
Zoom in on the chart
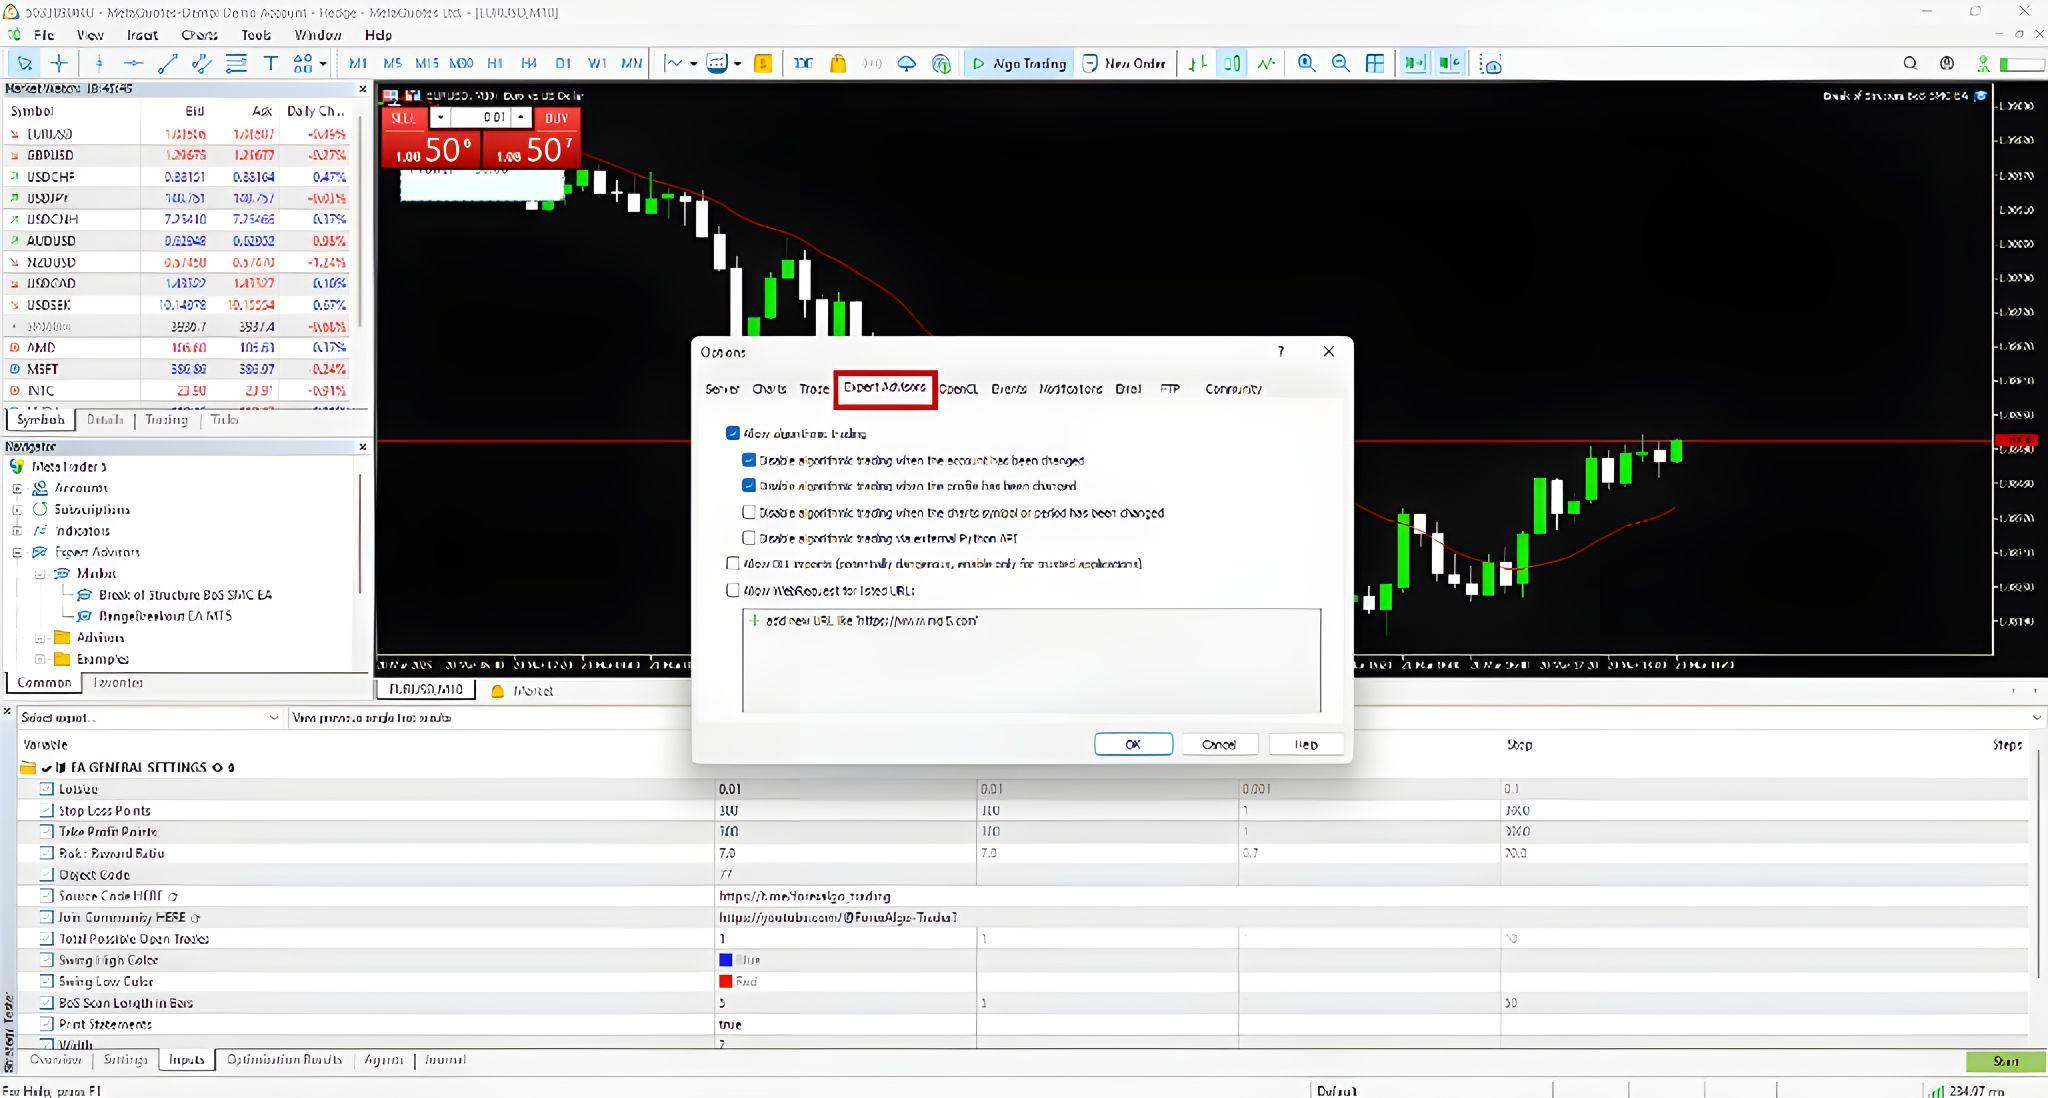1306,63
